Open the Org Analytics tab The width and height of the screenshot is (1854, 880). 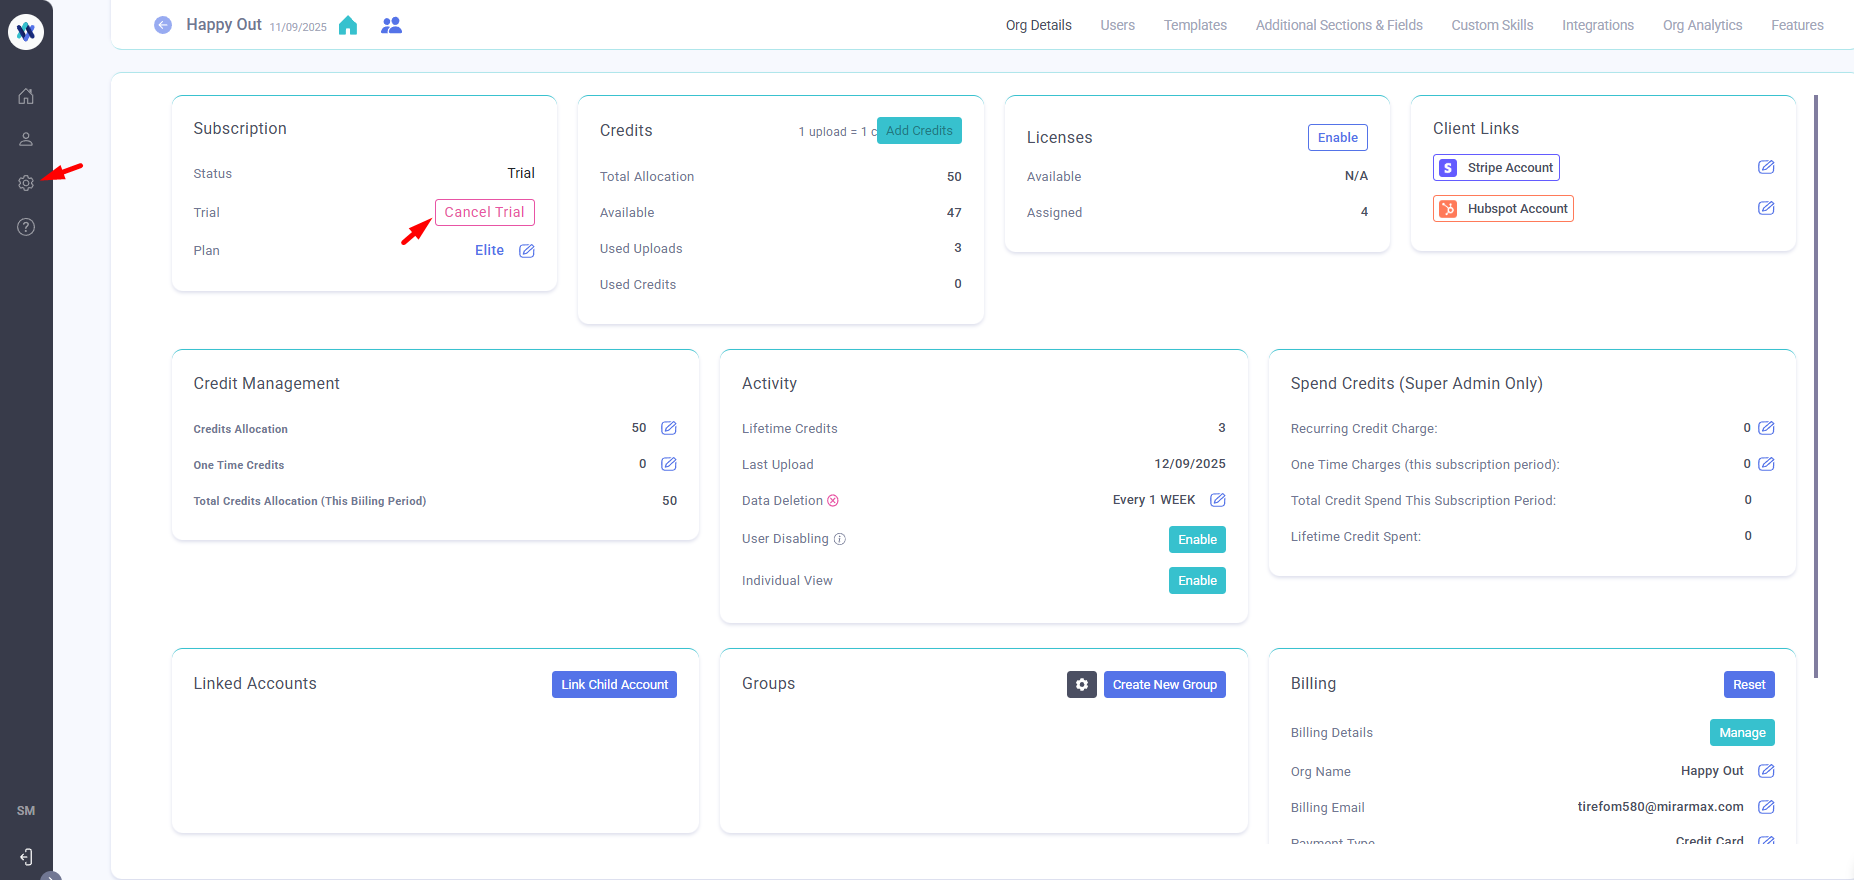[1702, 25]
